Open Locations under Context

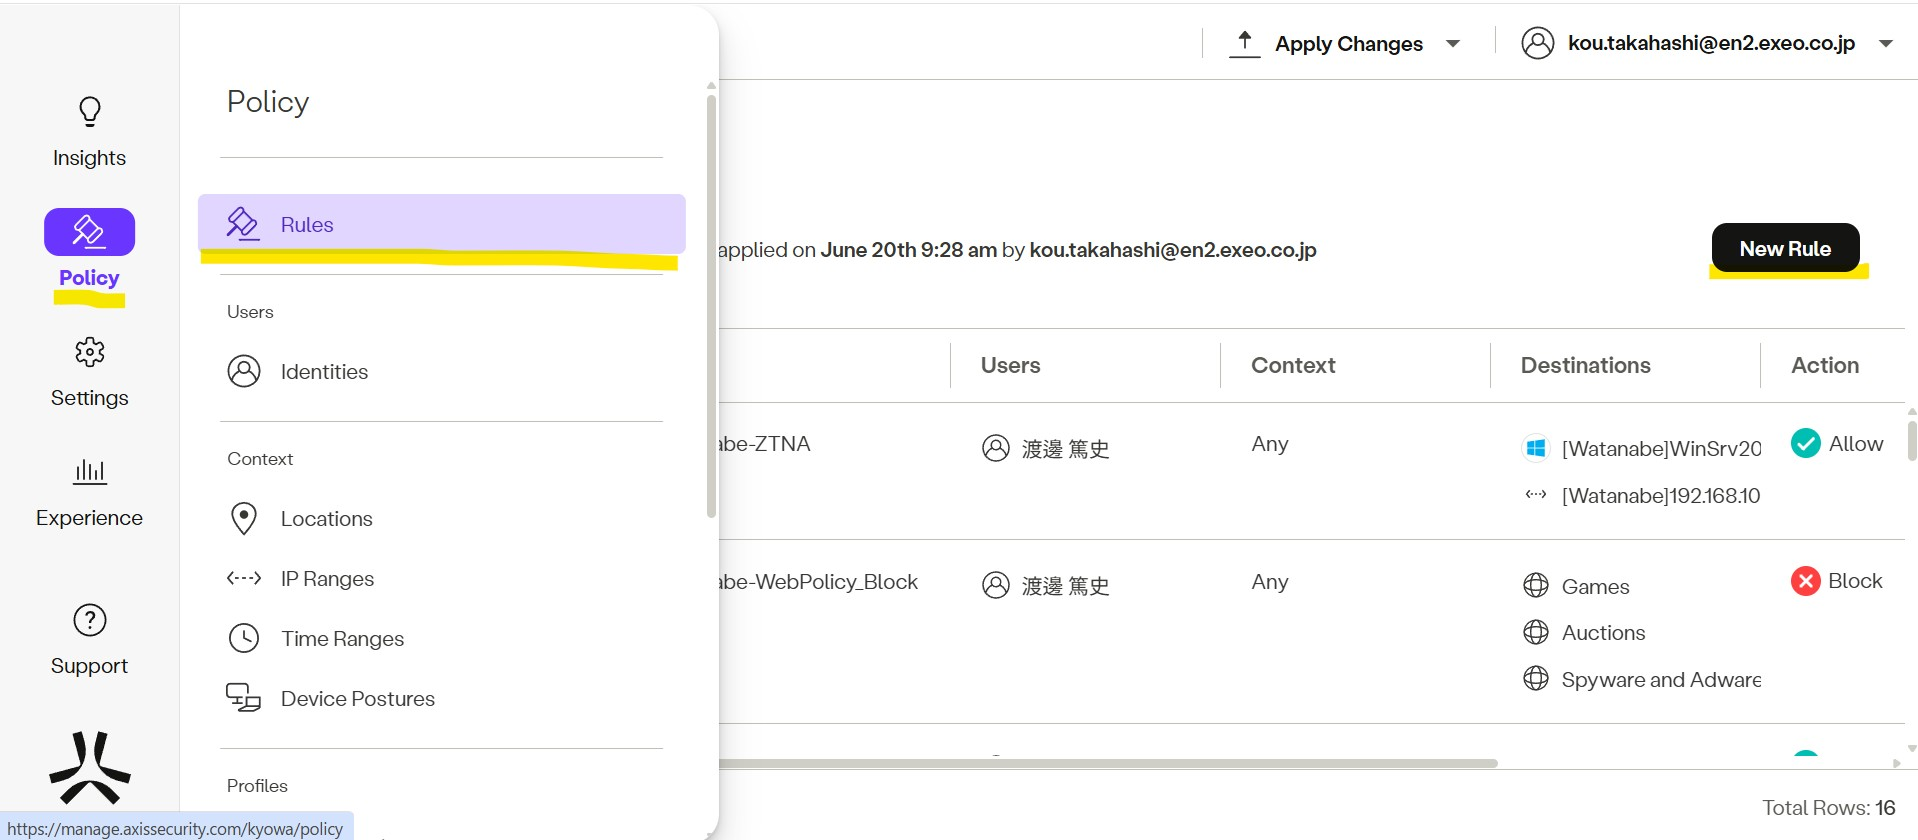click(326, 519)
